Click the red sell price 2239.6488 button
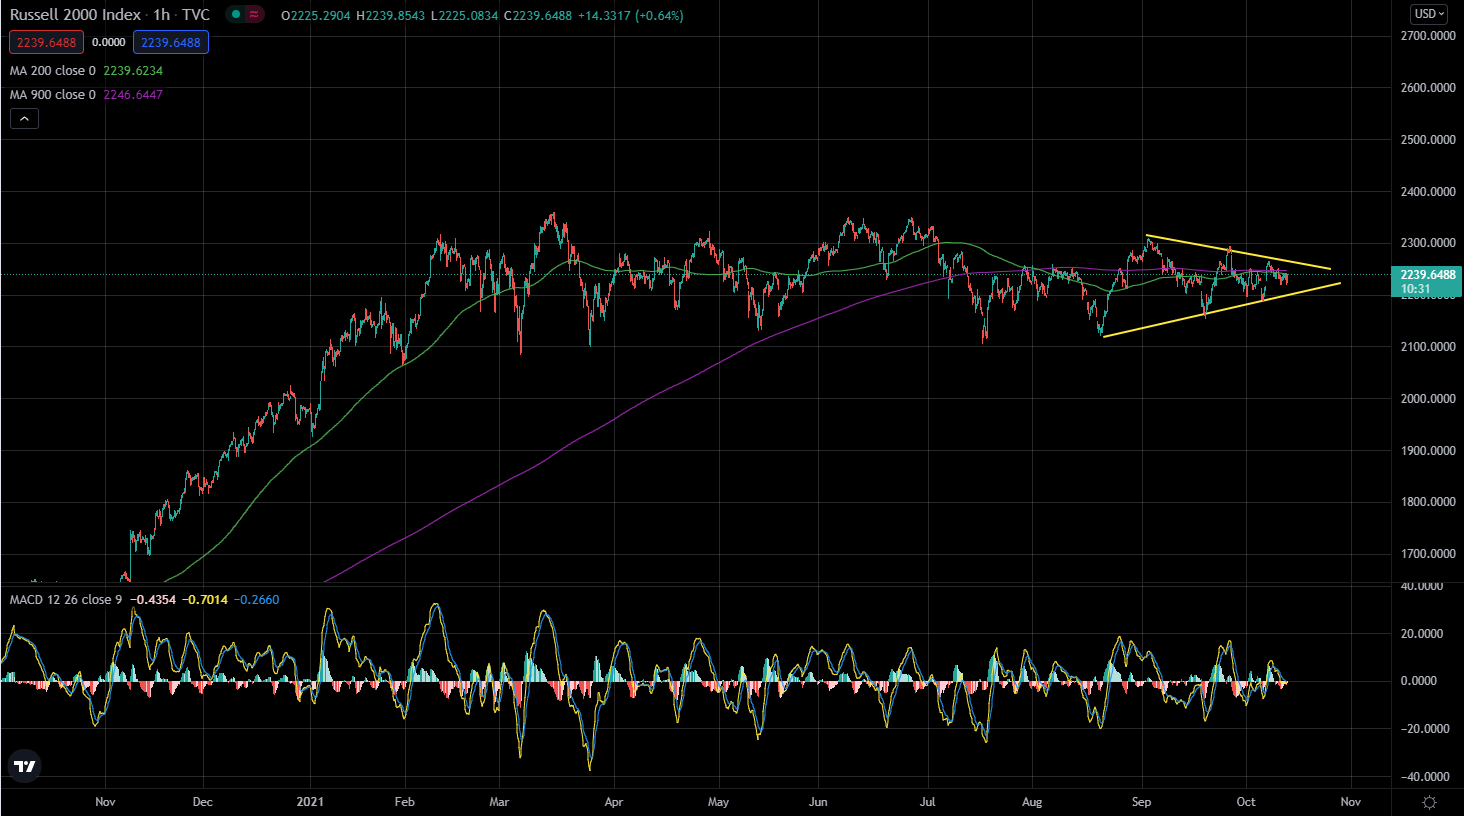This screenshot has height=816, width=1464. pyautogui.click(x=47, y=43)
